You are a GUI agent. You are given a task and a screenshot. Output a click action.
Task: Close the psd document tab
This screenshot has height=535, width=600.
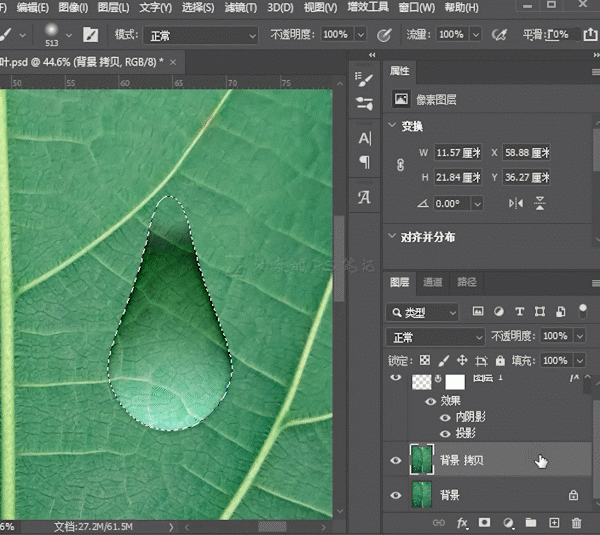pyautogui.click(x=173, y=62)
